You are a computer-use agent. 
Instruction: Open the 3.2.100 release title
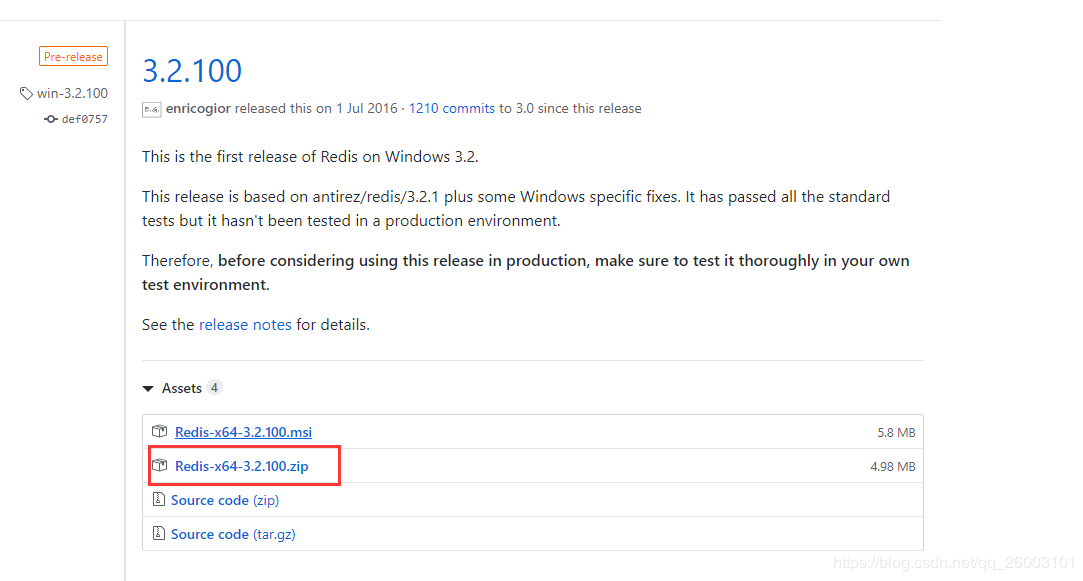(192, 70)
